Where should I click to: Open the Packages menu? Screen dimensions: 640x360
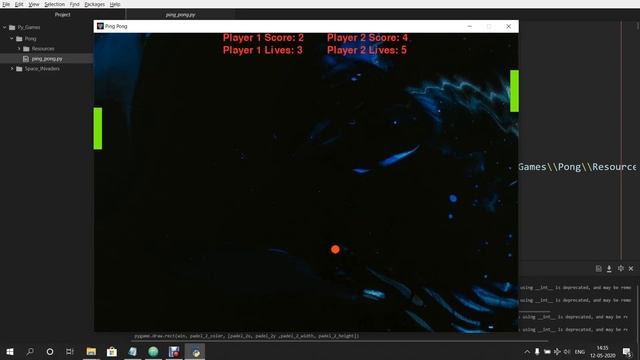[x=95, y=4]
